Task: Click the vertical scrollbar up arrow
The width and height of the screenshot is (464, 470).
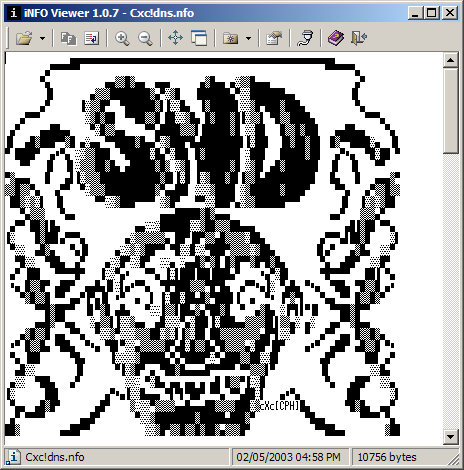Action: click(x=450, y=60)
